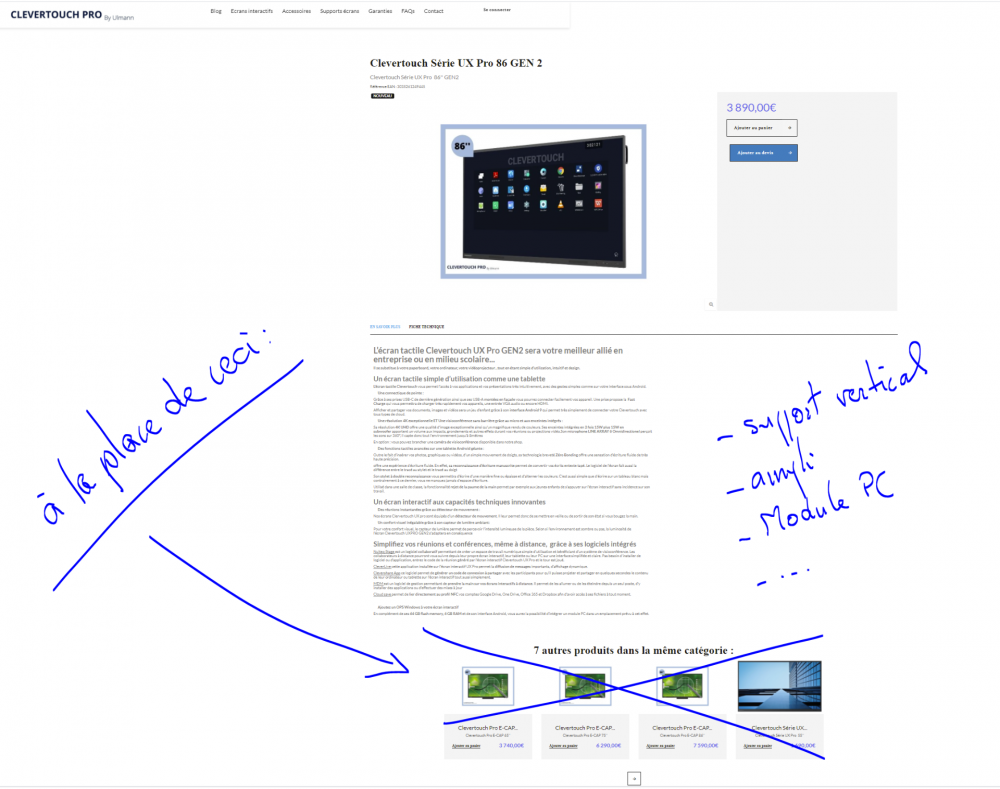Image resolution: width=1000 pixels, height=789 pixels.
Task: Click the magnifier zoom icon below product image
Action: click(711, 304)
